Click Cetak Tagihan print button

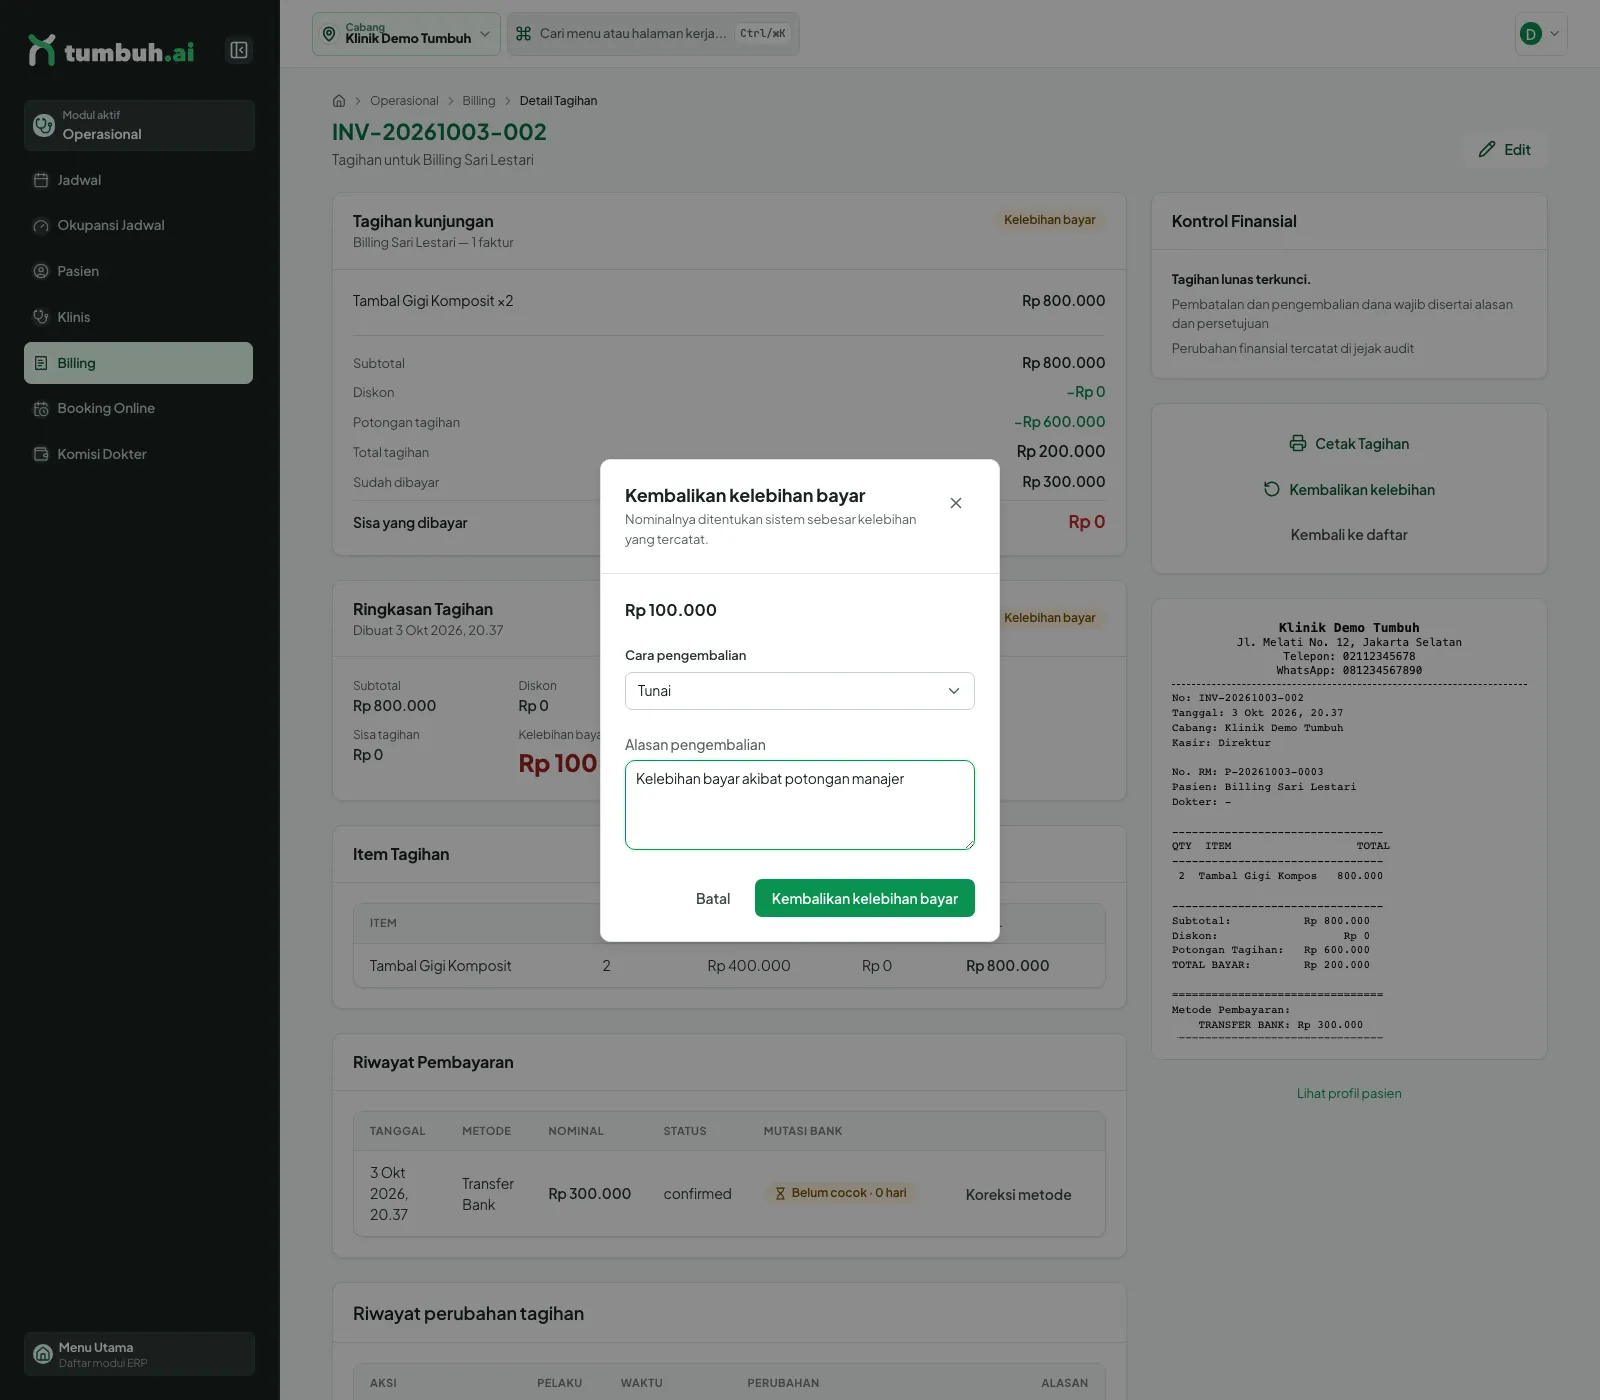click(x=1349, y=444)
